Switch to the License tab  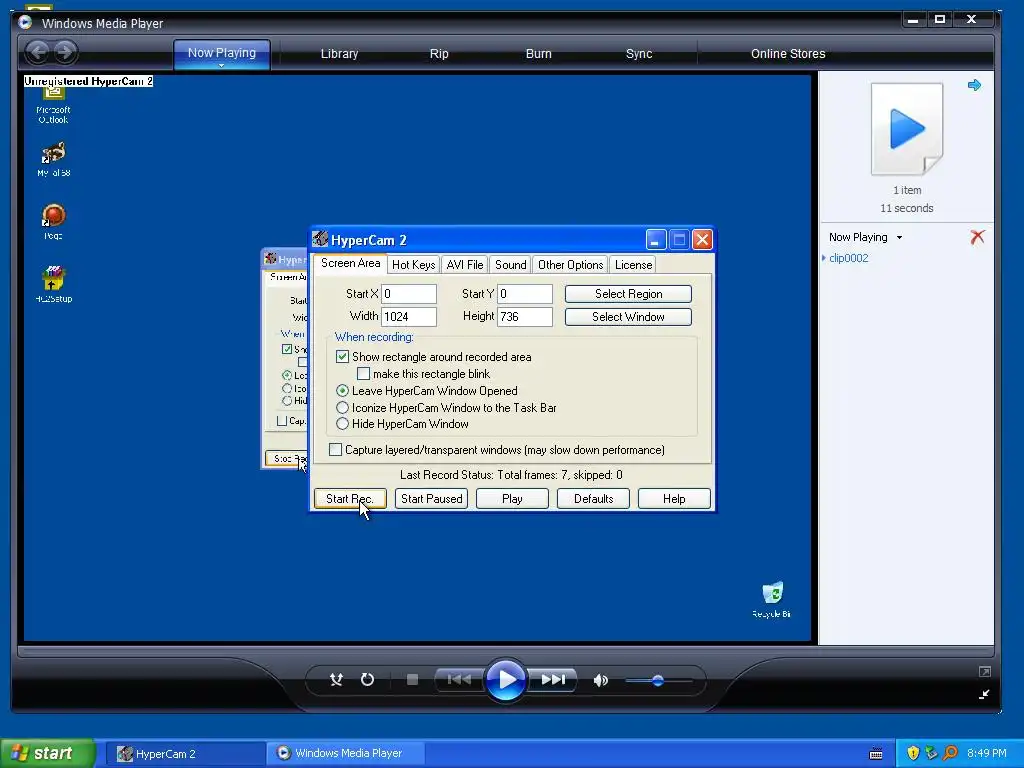(633, 264)
